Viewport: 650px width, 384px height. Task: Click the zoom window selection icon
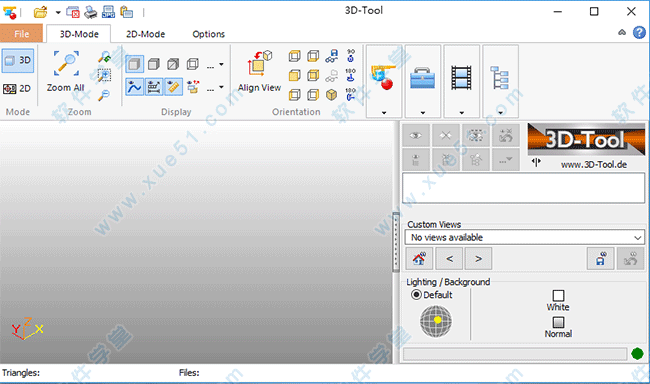click(104, 75)
